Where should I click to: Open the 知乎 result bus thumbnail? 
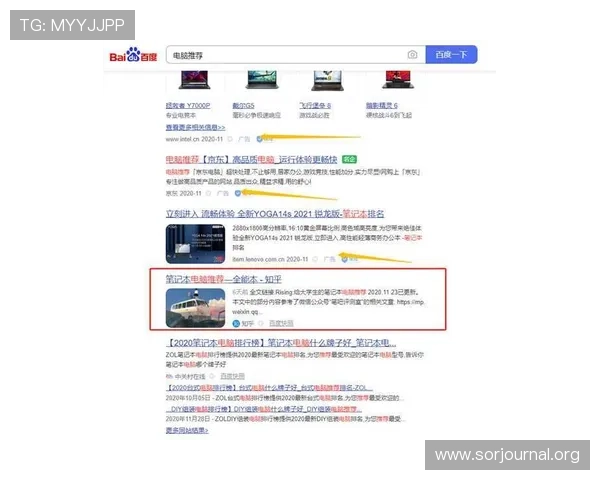[196, 308]
